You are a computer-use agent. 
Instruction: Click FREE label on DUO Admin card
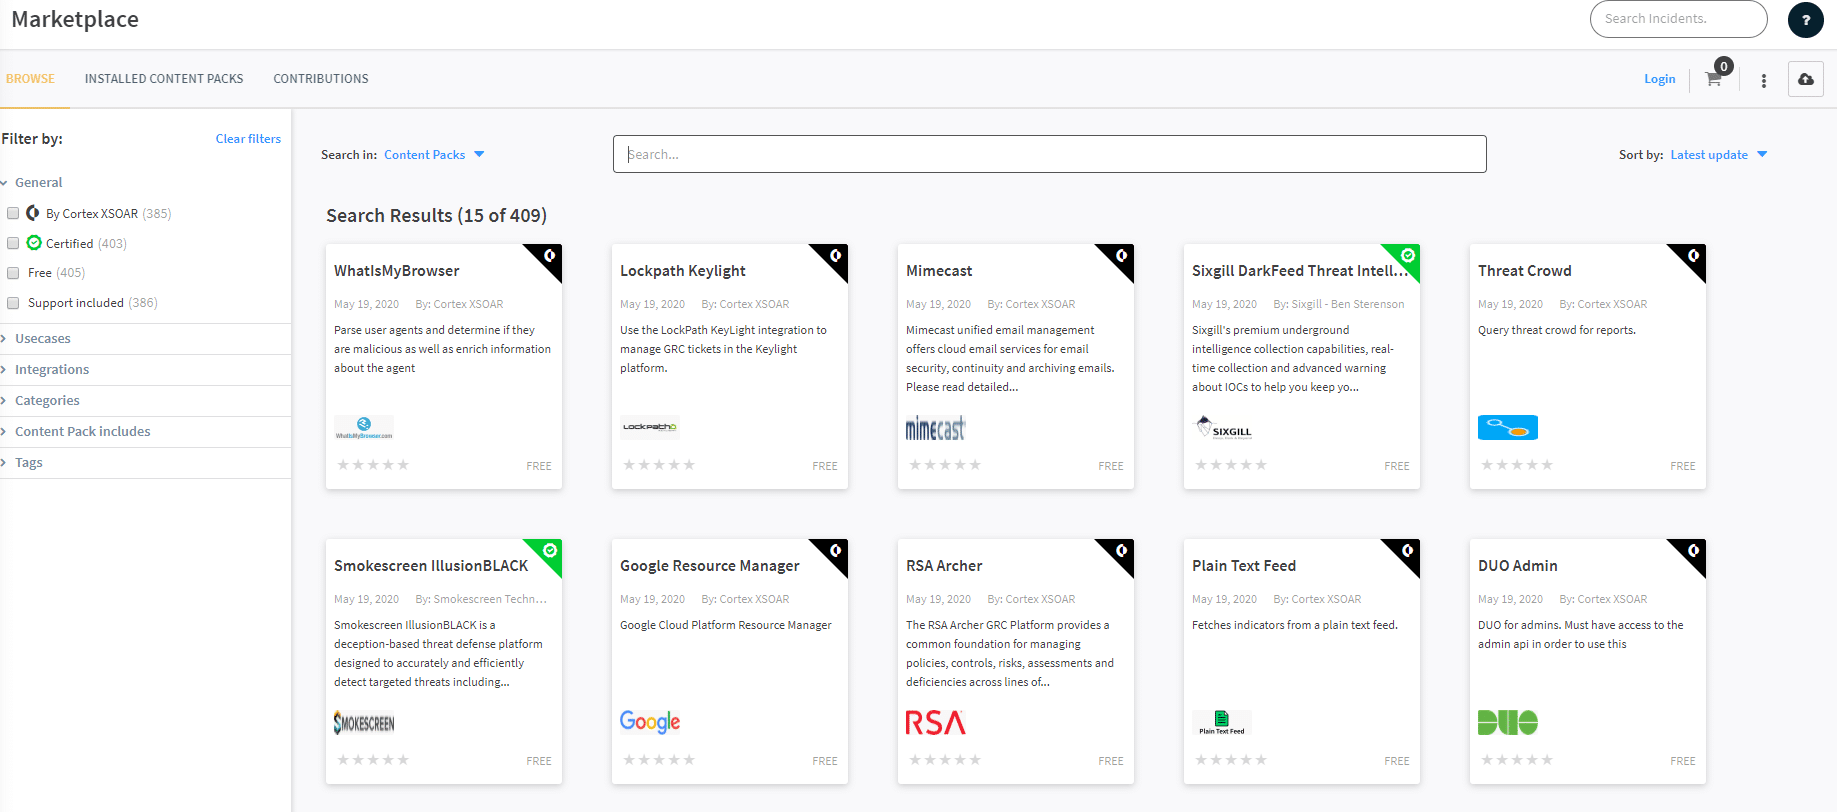click(1683, 762)
